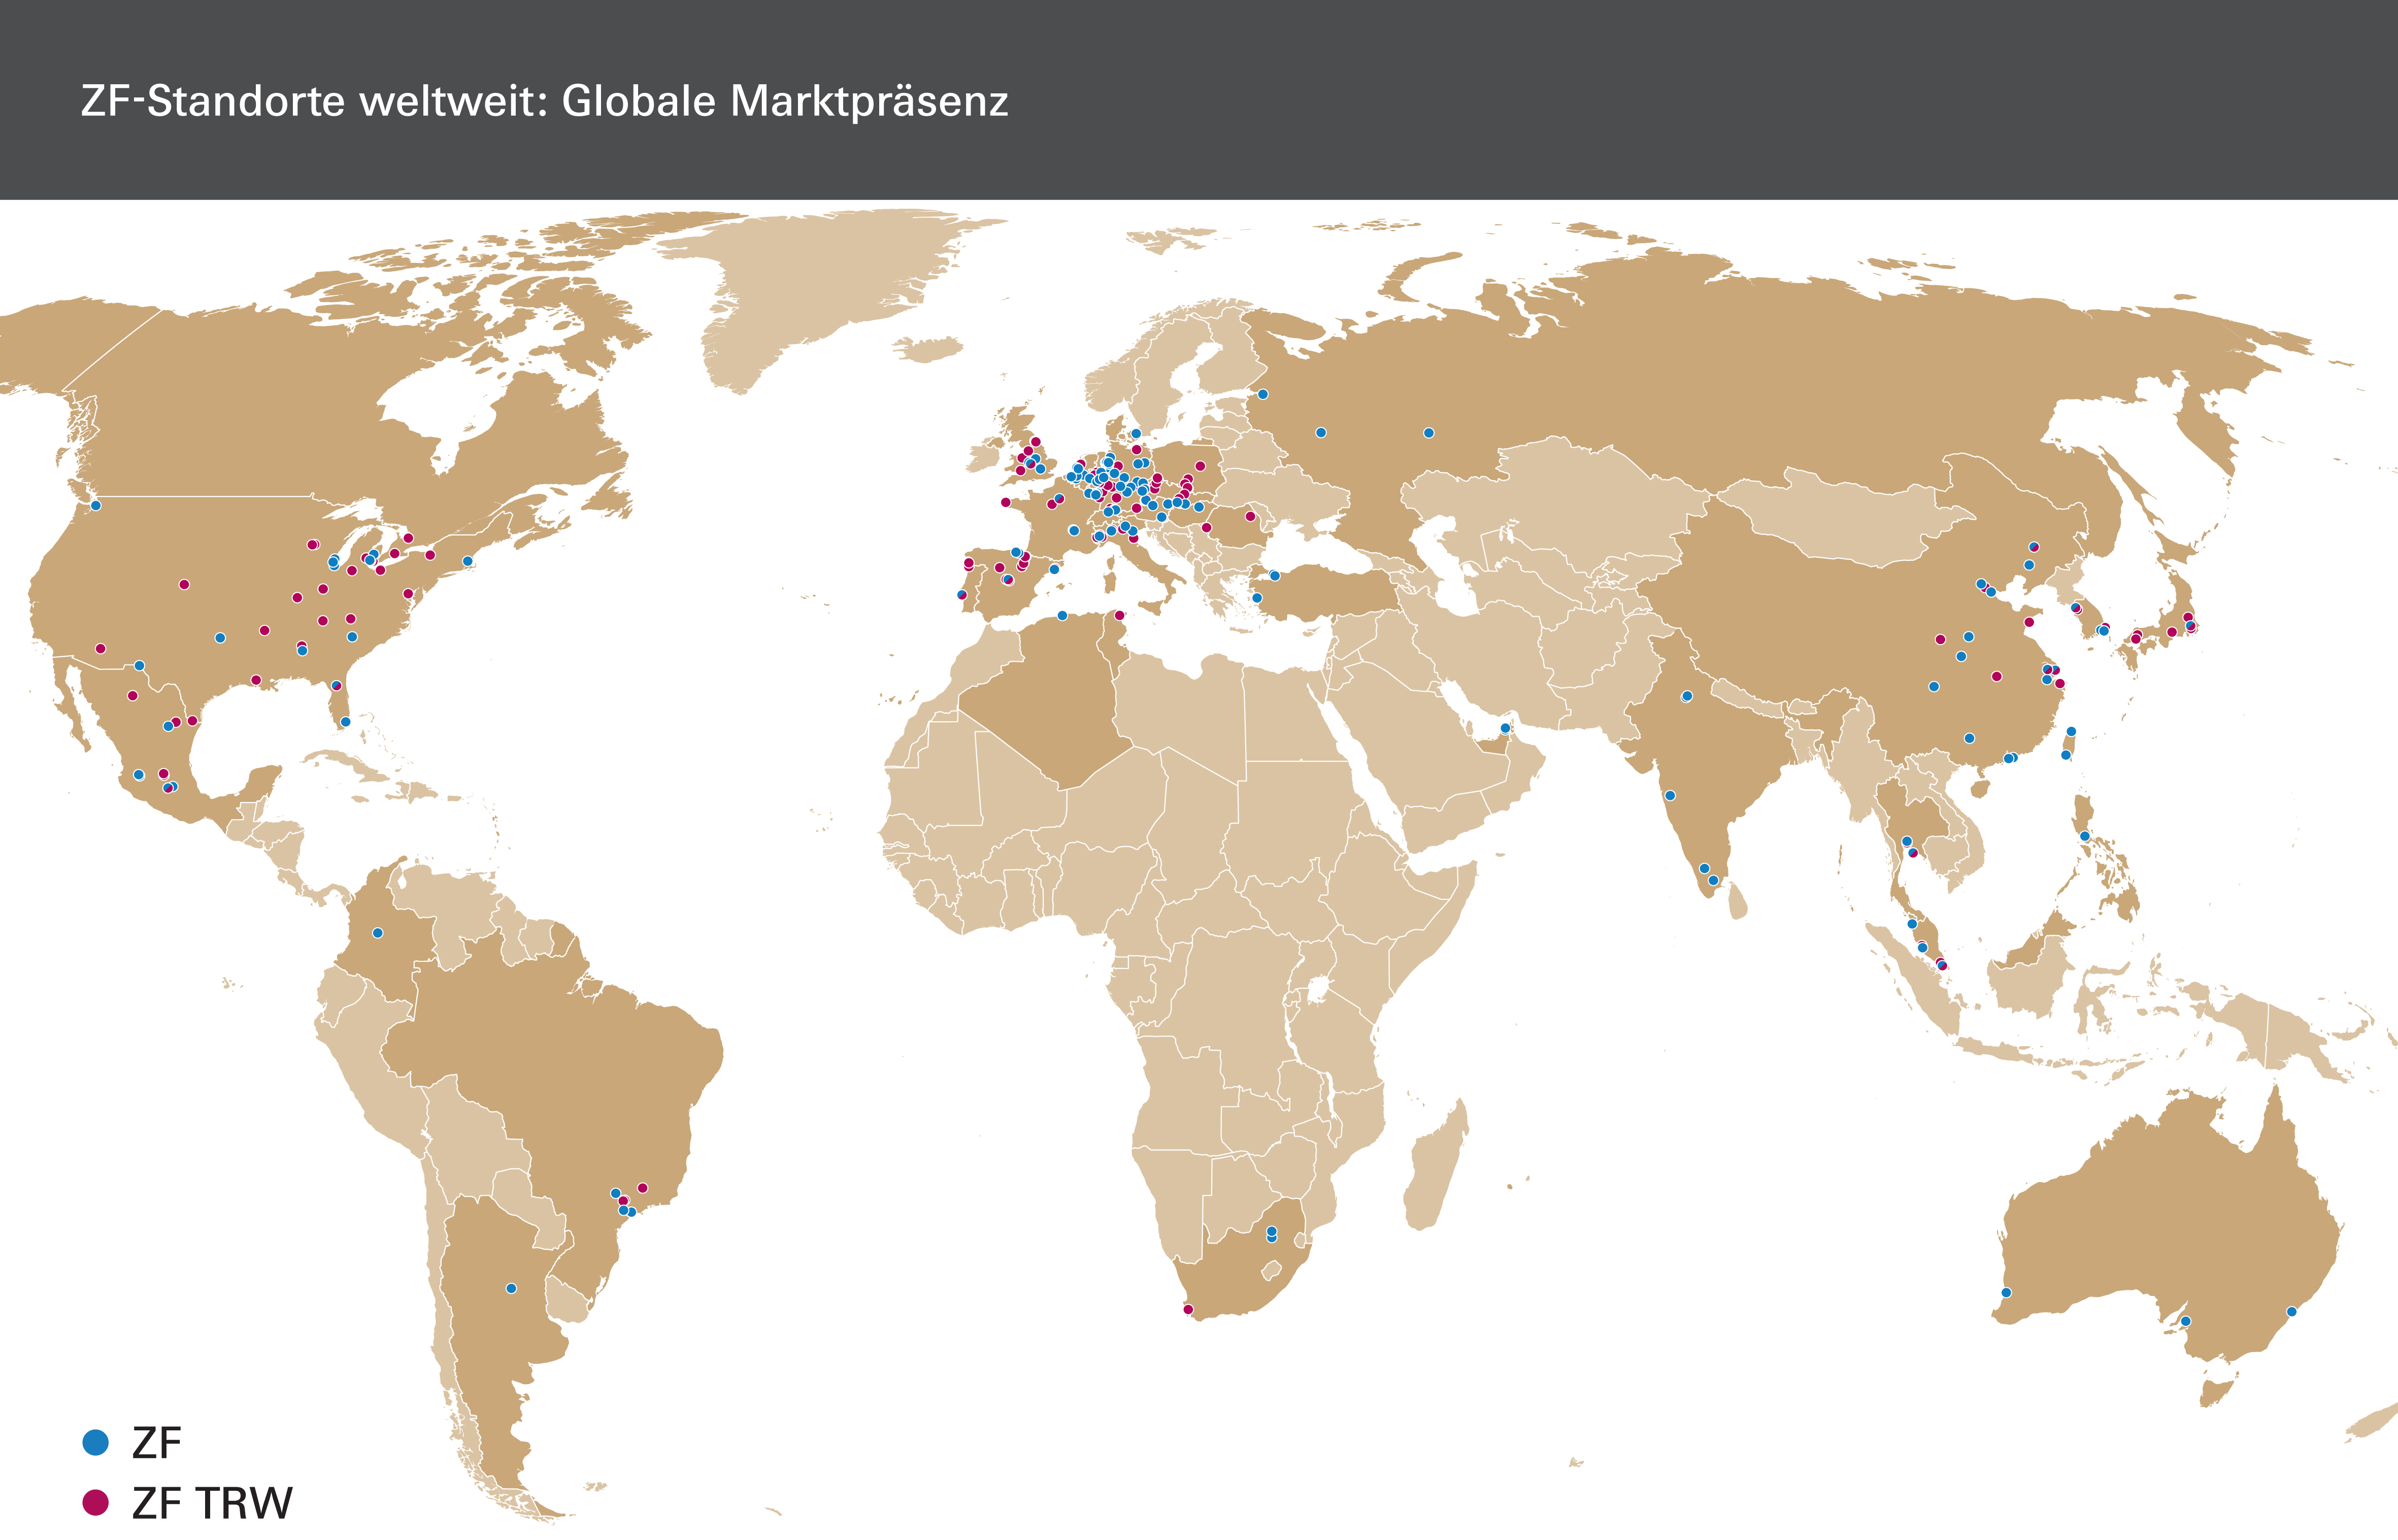Select the blue marker on India's west coast

click(x=1670, y=796)
